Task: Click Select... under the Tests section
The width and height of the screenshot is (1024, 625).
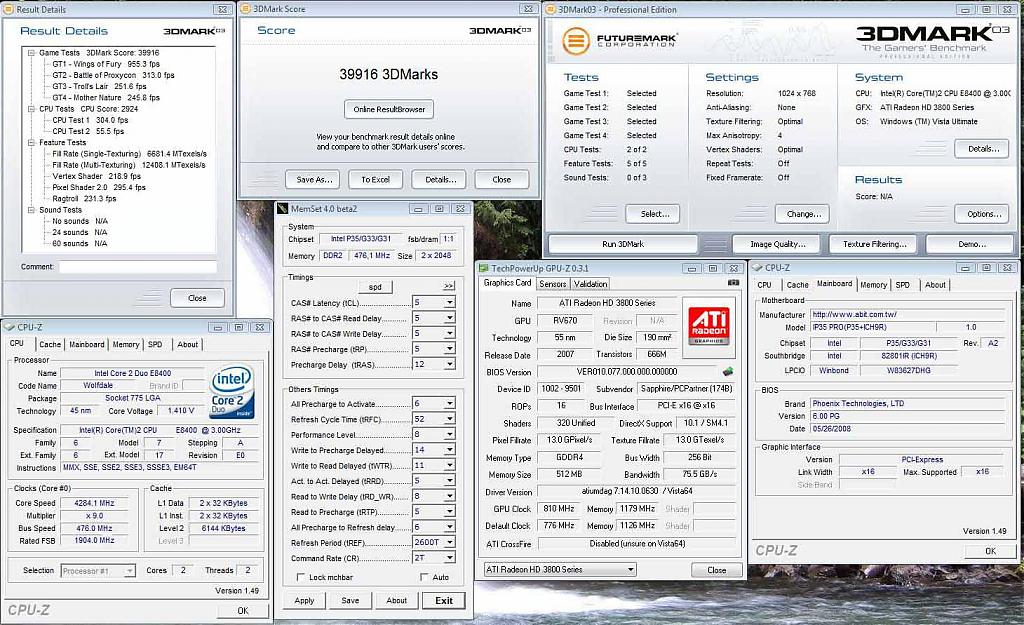Action: pos(654,214)
